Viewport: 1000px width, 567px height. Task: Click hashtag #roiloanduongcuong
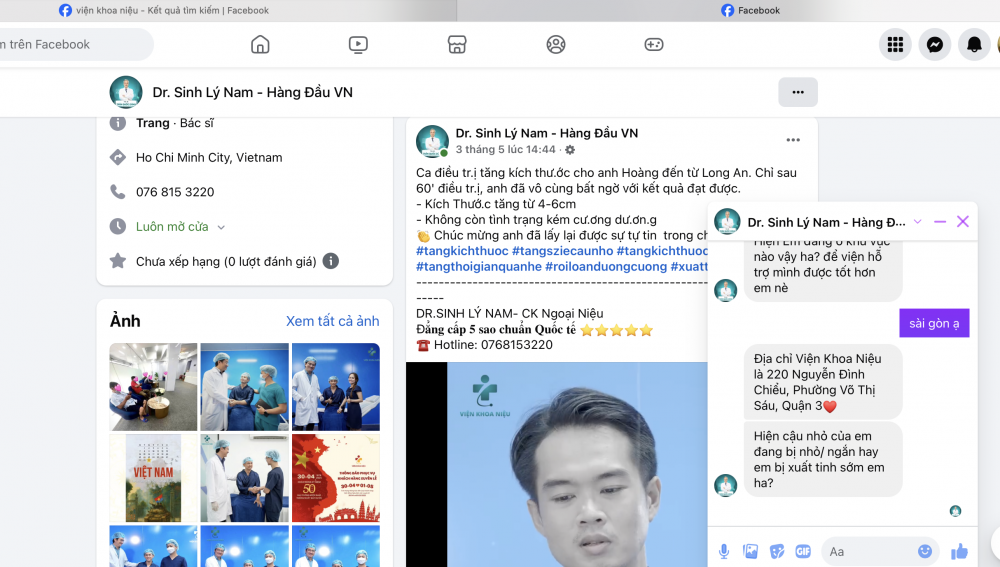pyautogui.click(x=606, y=267)
